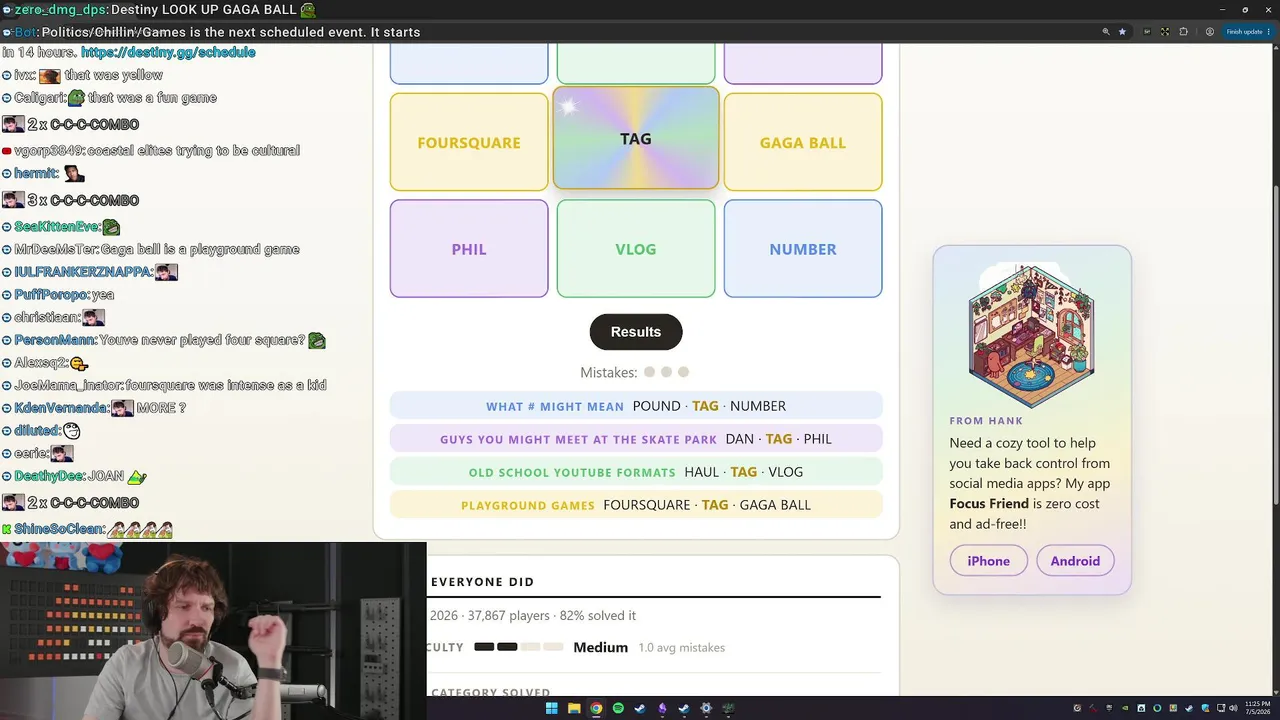This screenshot has width=1280, height=720.
Task: Open the destiny.gg/schedule link
Action: pyautogui.click(x=168, y=52)
